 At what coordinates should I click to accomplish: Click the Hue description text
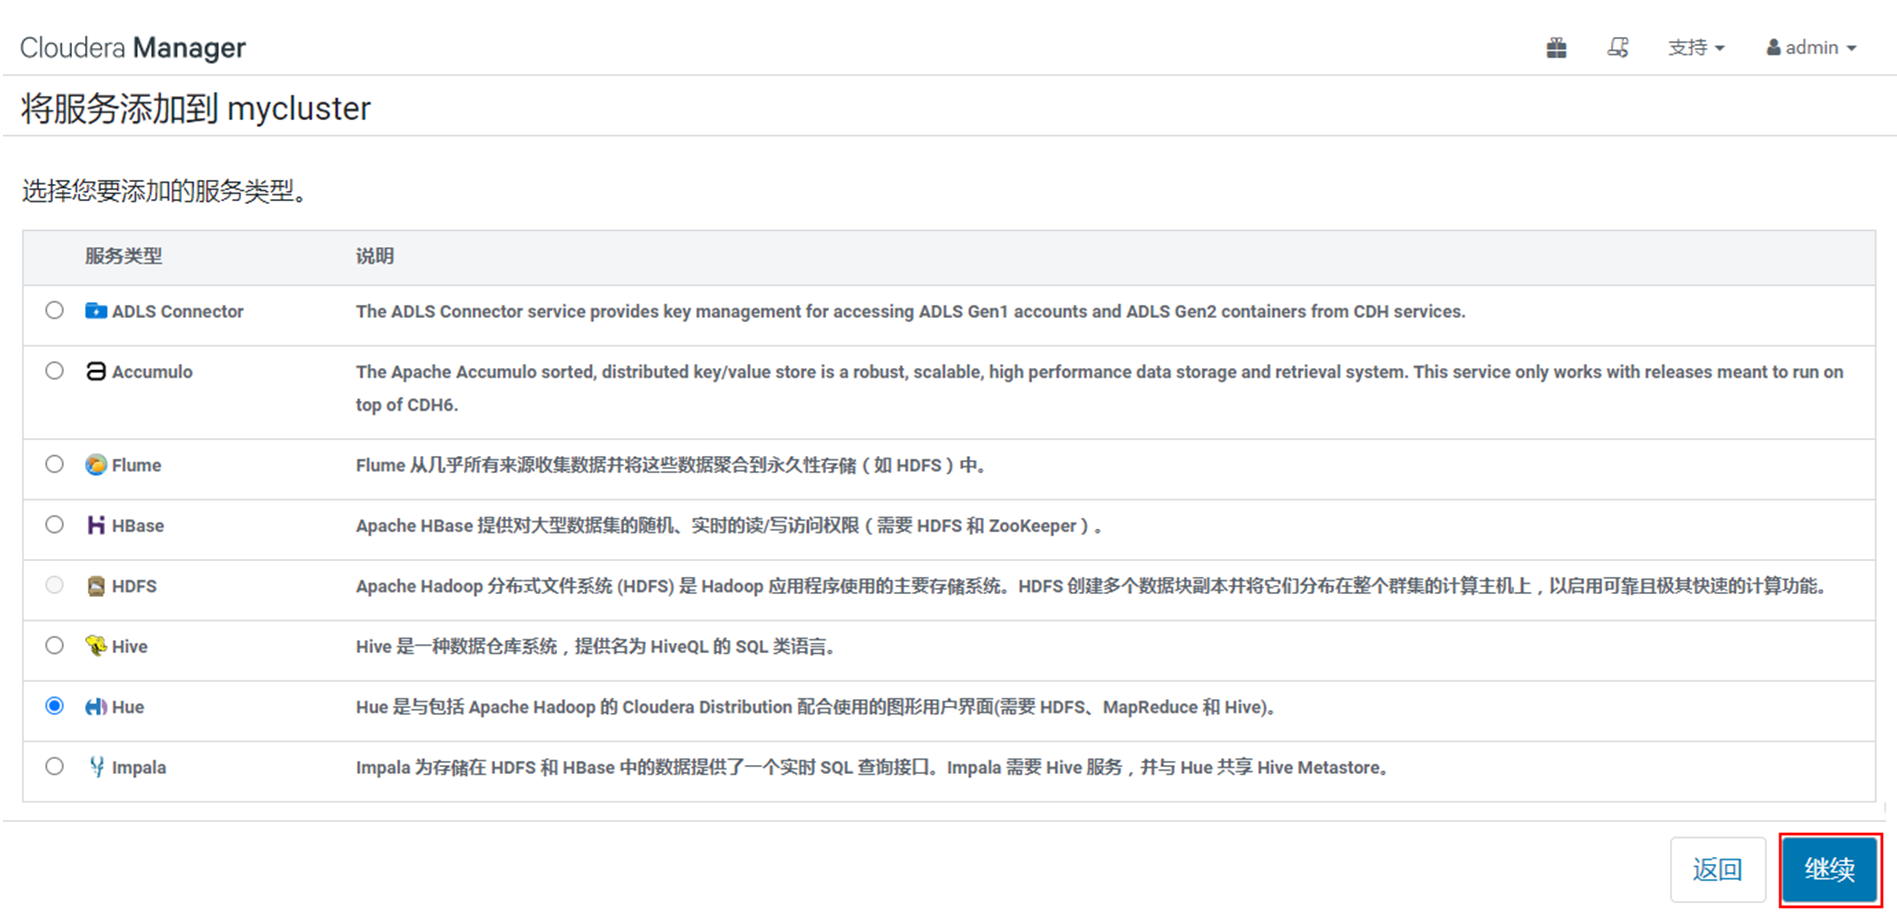tap(816, 707)
